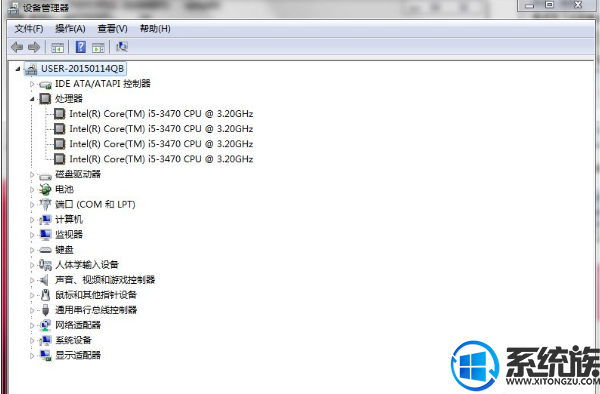Click the third i5-3470 CPU chip icon
The image size is (600, 394).
click(59, 144)
